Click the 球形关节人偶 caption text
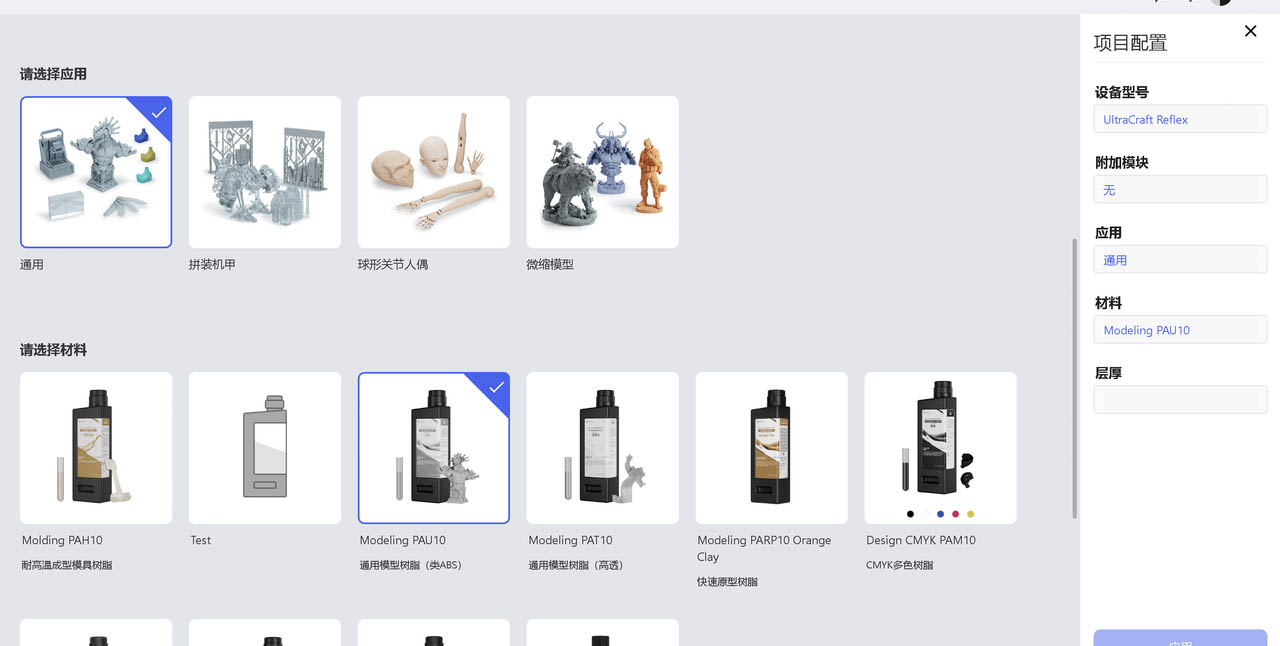The width and height of the screenshot is (1280, 646). coord(393,265)
